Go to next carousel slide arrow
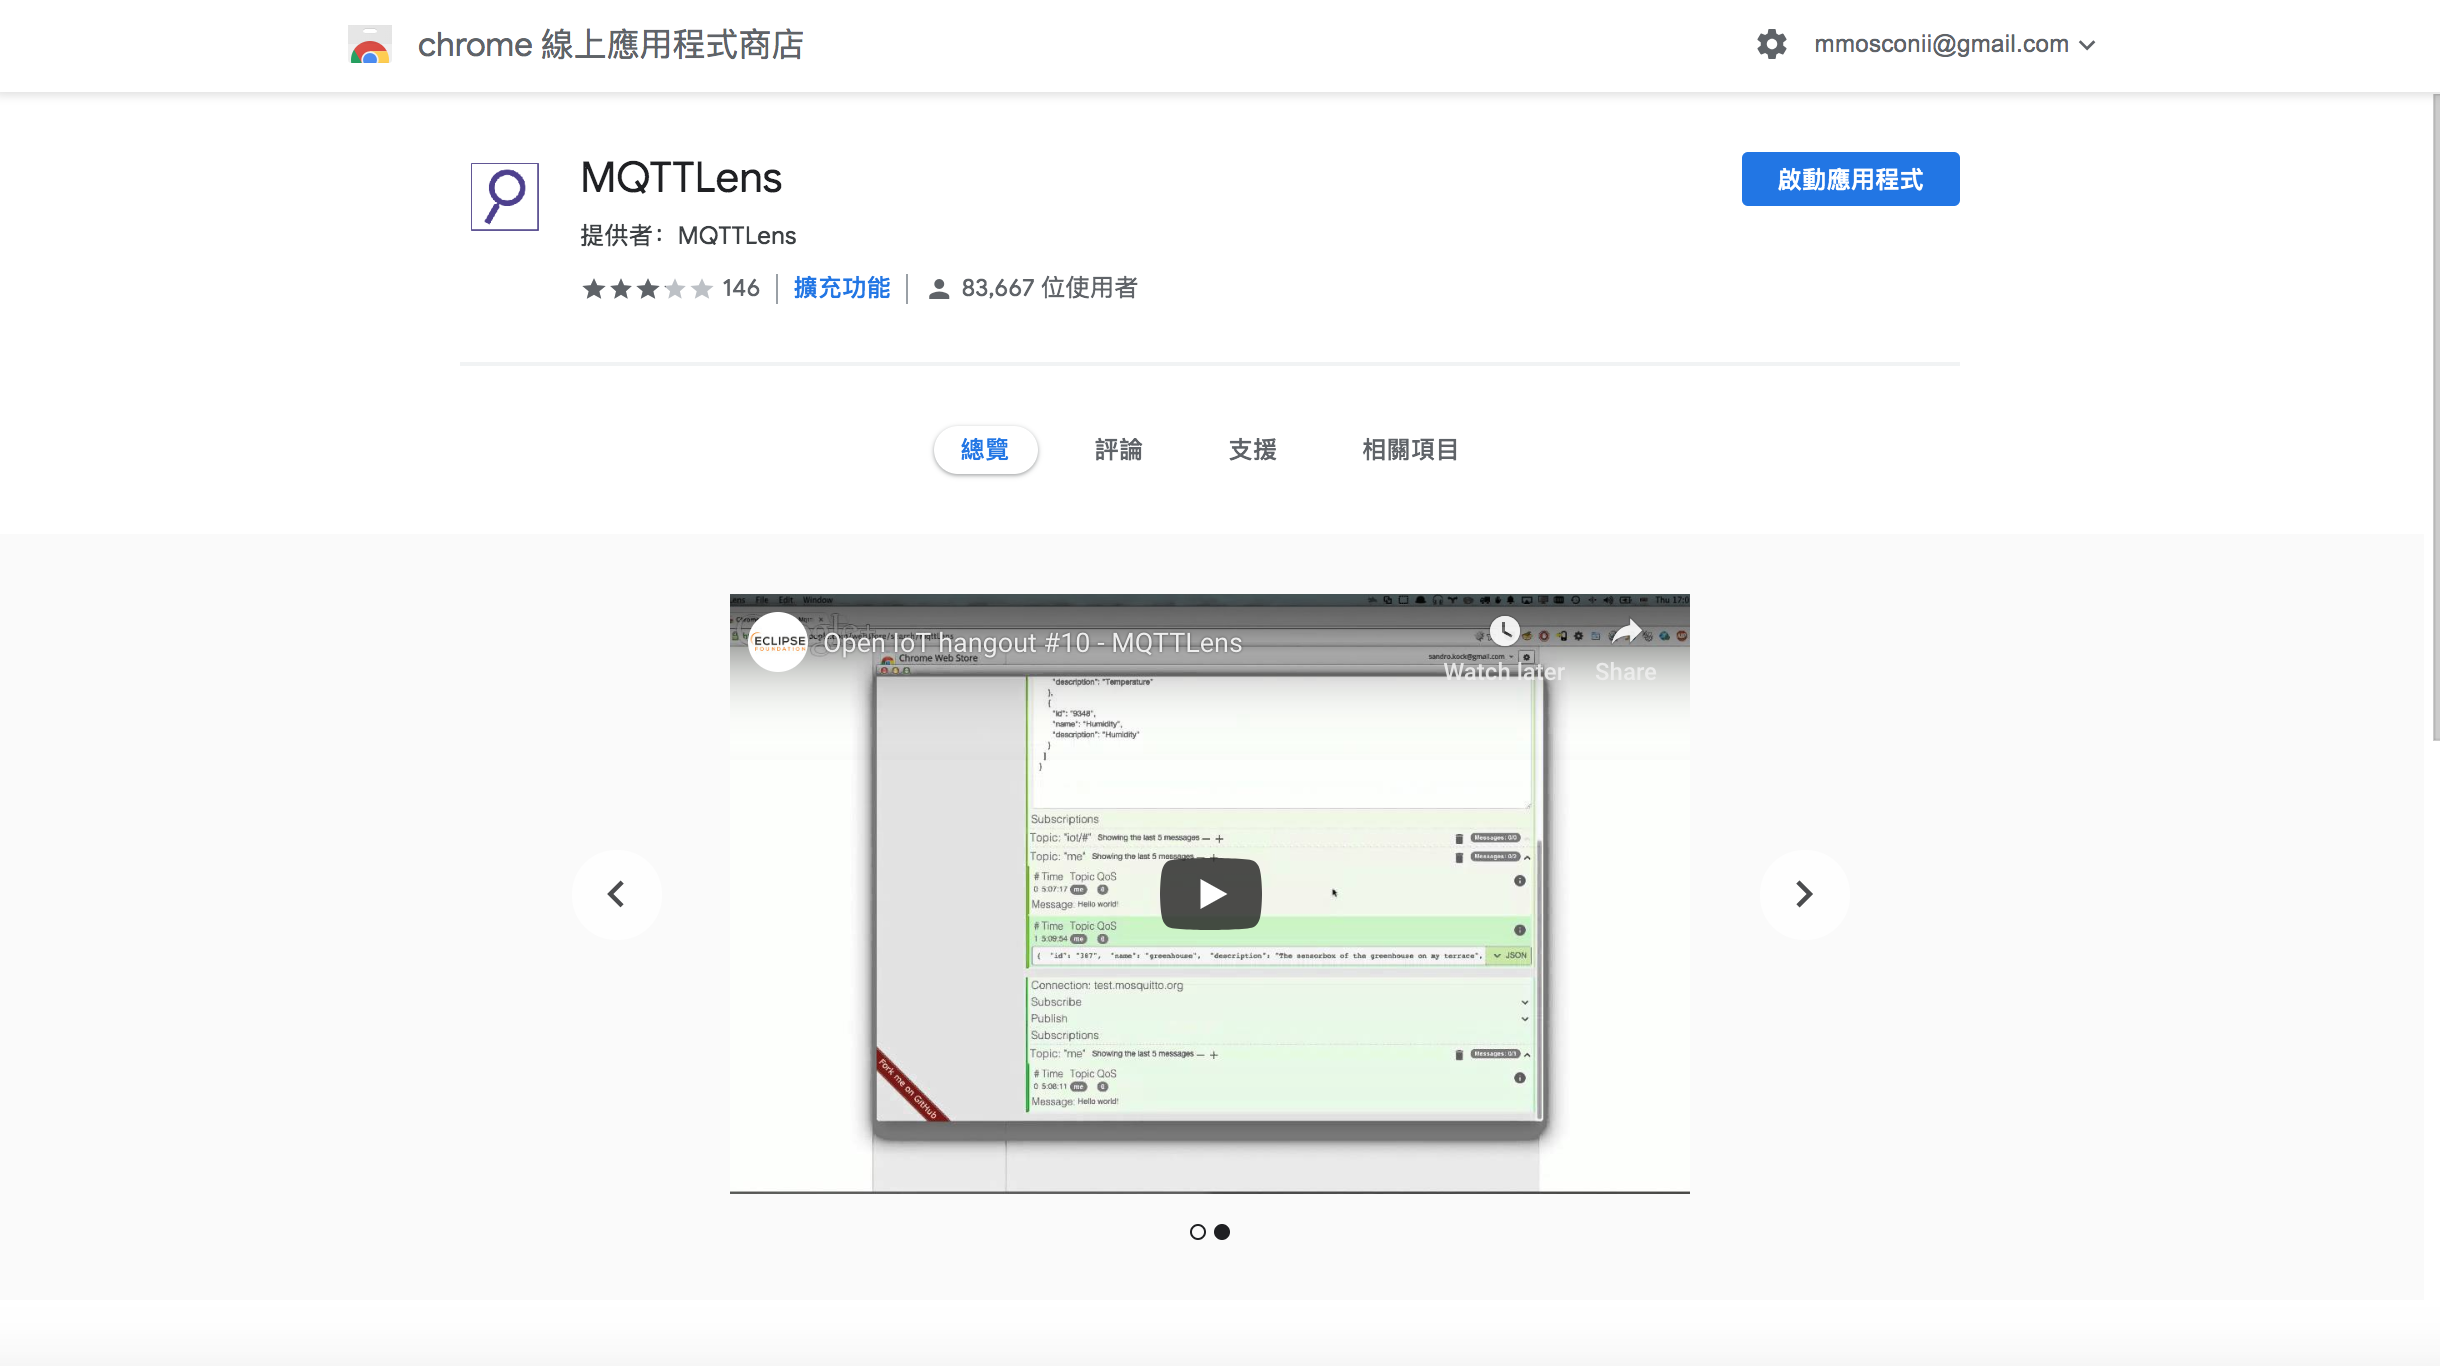 (x=1804, y=894)
